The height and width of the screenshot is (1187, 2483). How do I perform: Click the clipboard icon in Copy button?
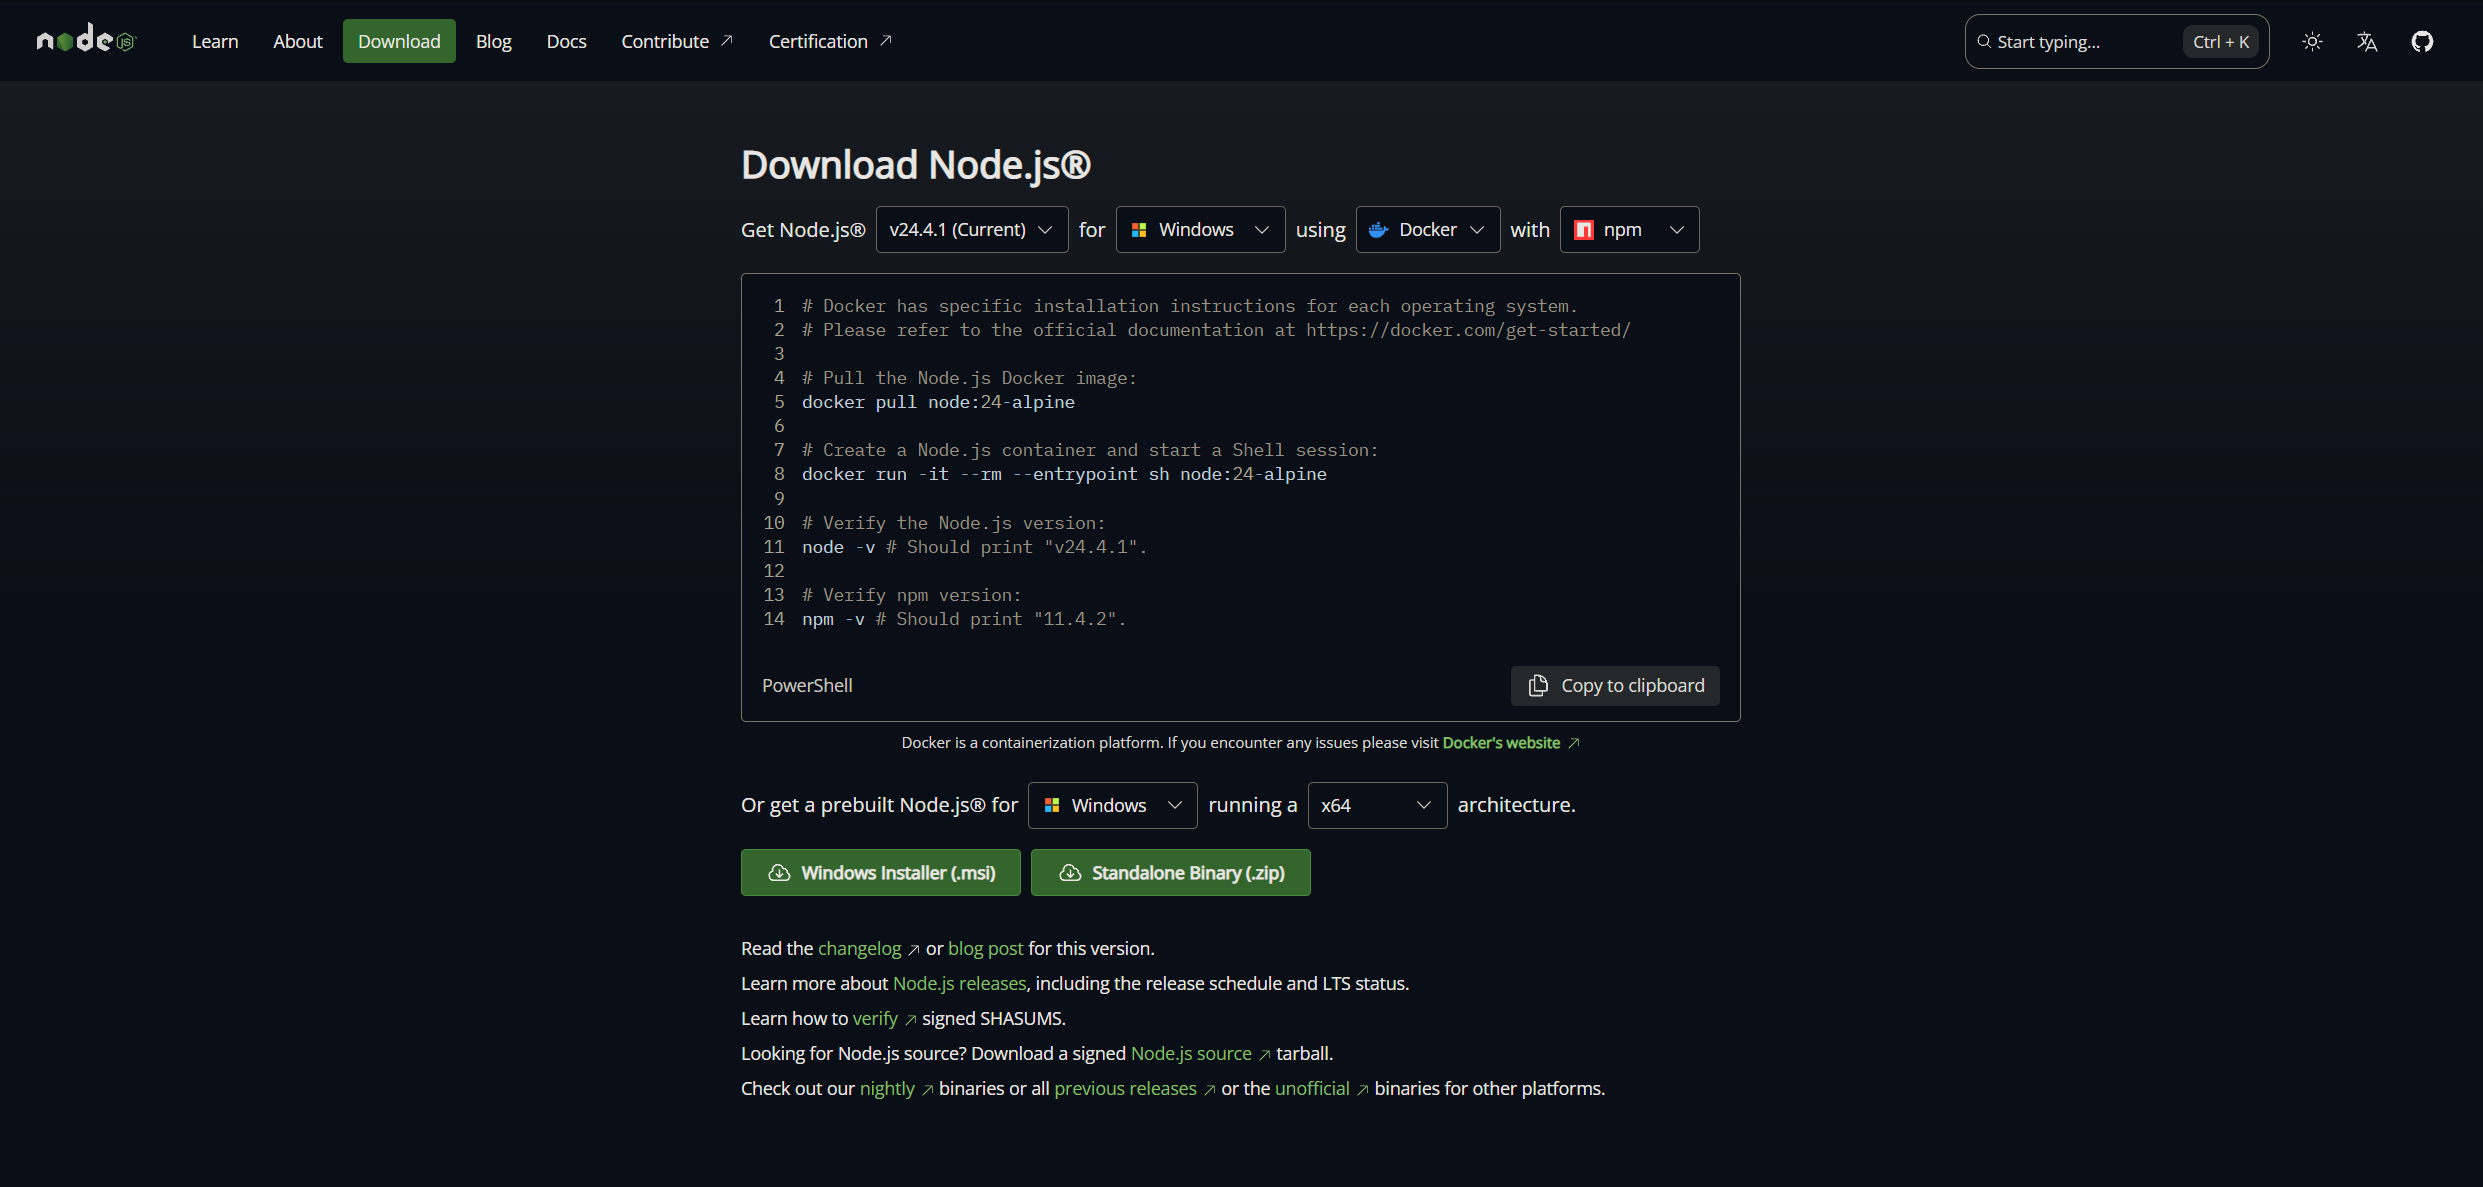click(1538, 685)
